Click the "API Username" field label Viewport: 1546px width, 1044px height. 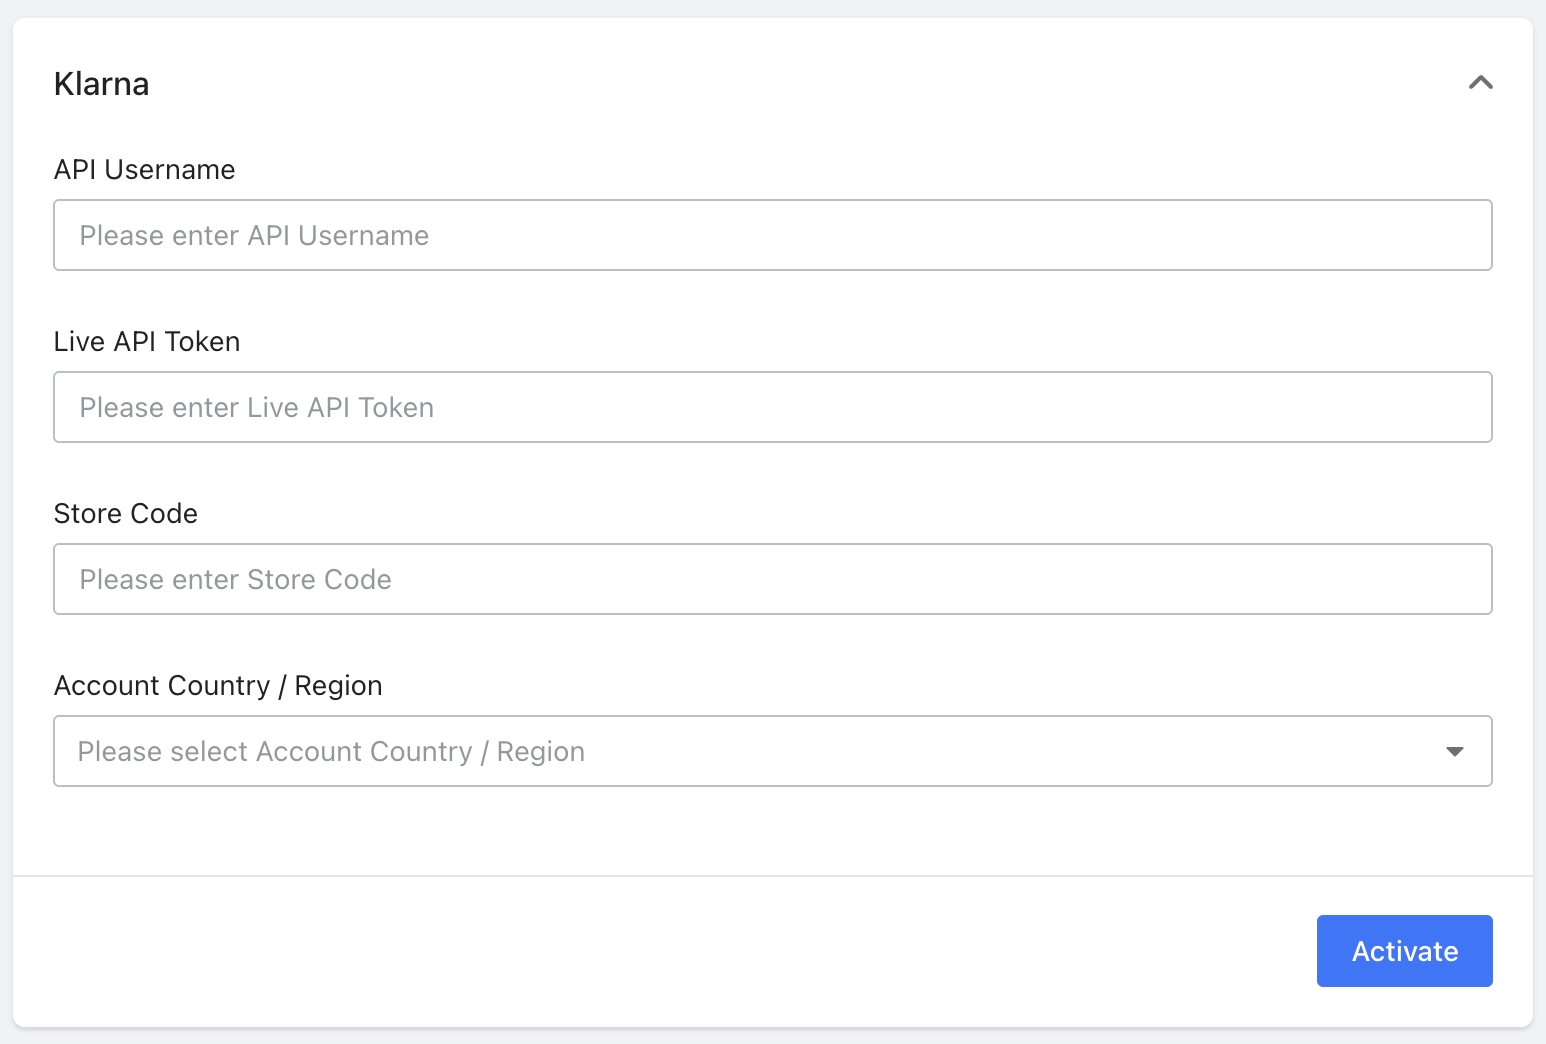(144, 170)
